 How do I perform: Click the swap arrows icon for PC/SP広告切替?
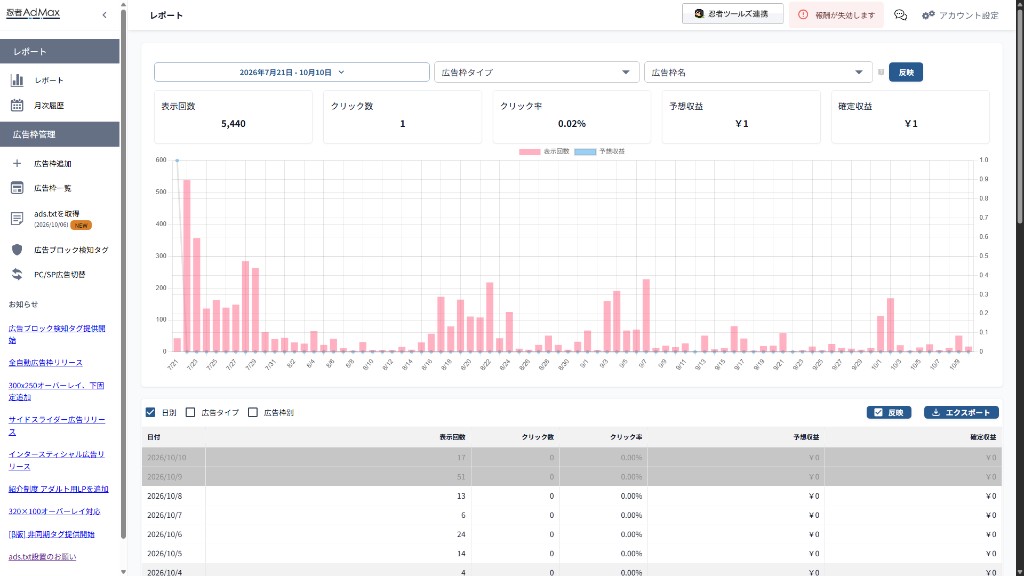pyautogui.click(x=17, y=274)
